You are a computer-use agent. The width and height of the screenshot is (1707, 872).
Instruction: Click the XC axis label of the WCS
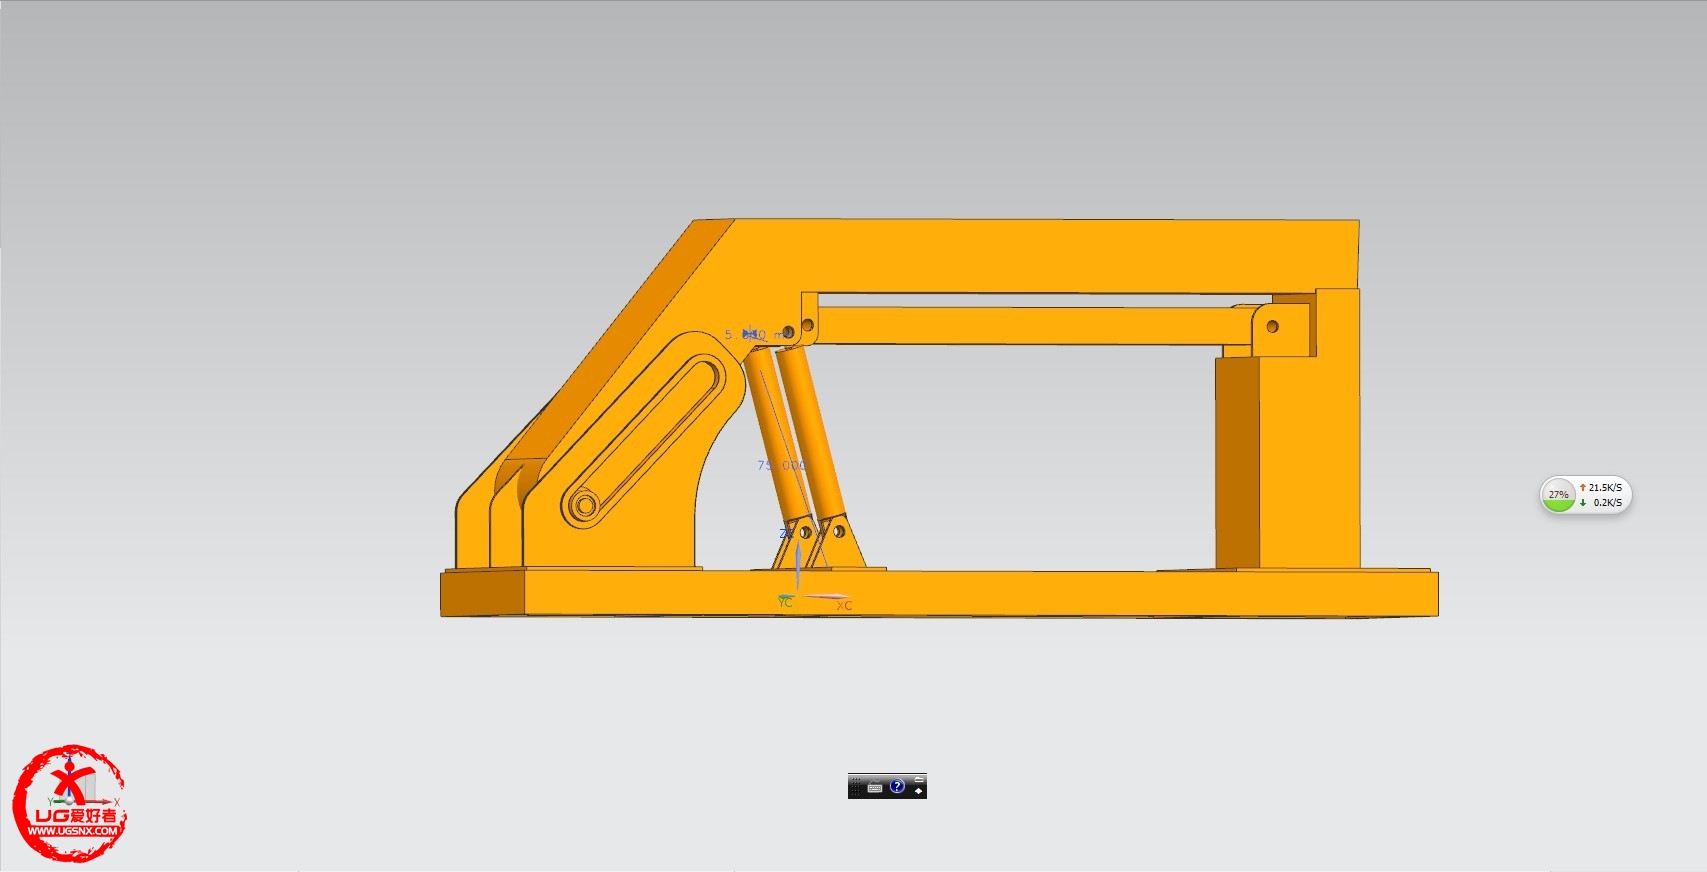[x=844, y=605]
